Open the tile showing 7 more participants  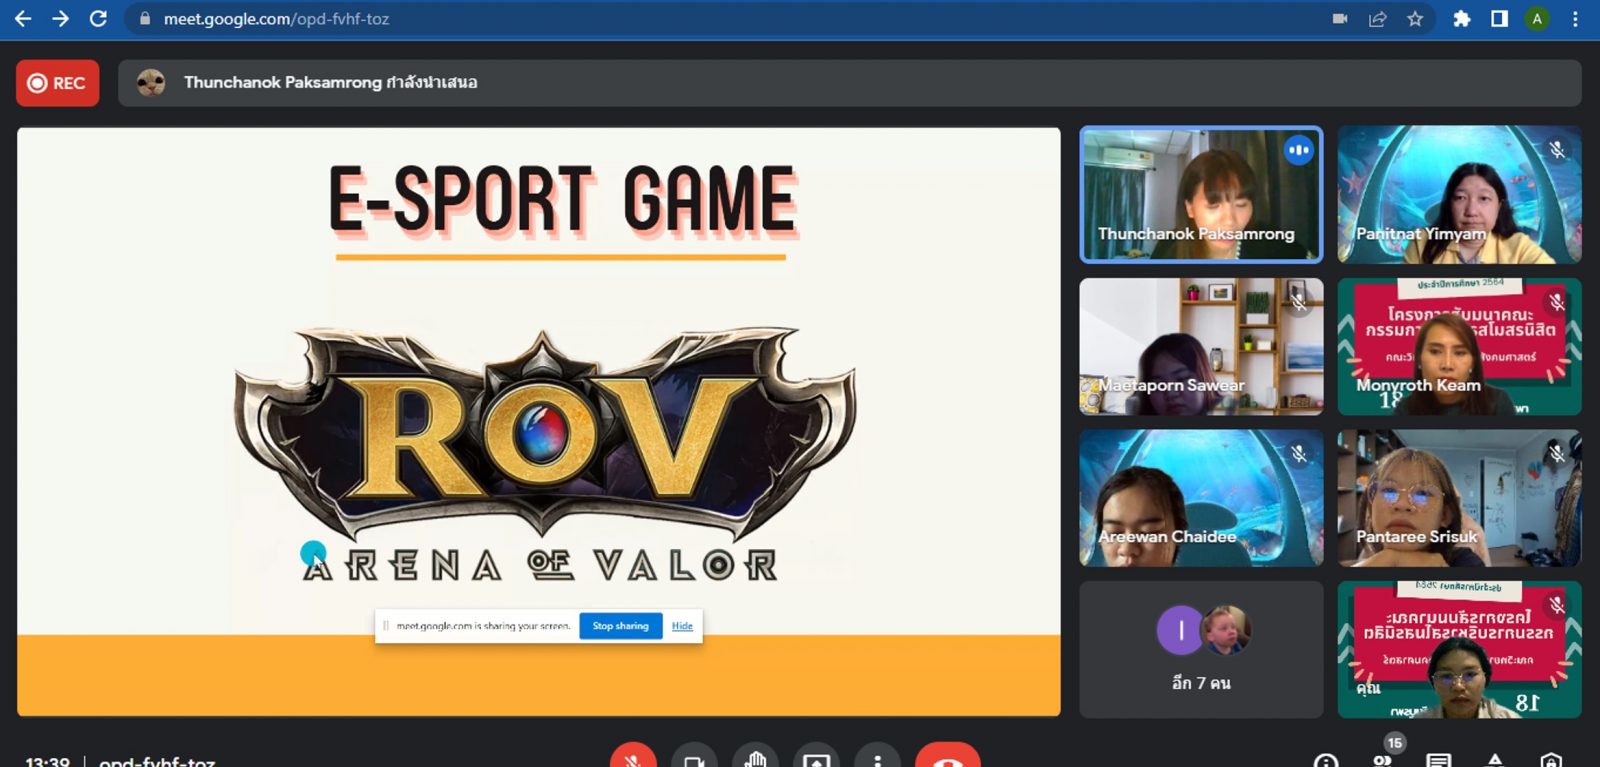(1201, 649)
